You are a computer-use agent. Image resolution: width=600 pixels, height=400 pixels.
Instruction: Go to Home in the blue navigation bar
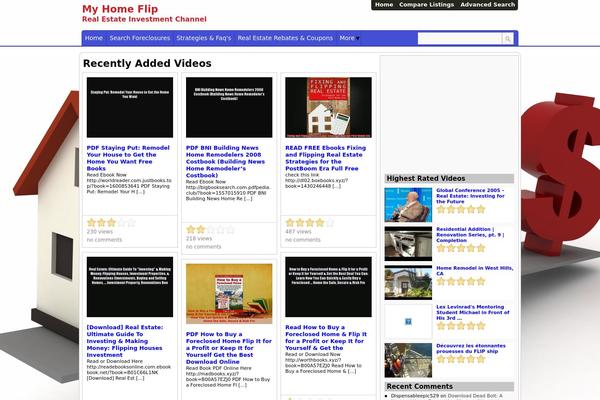click(x=94, y=38)
